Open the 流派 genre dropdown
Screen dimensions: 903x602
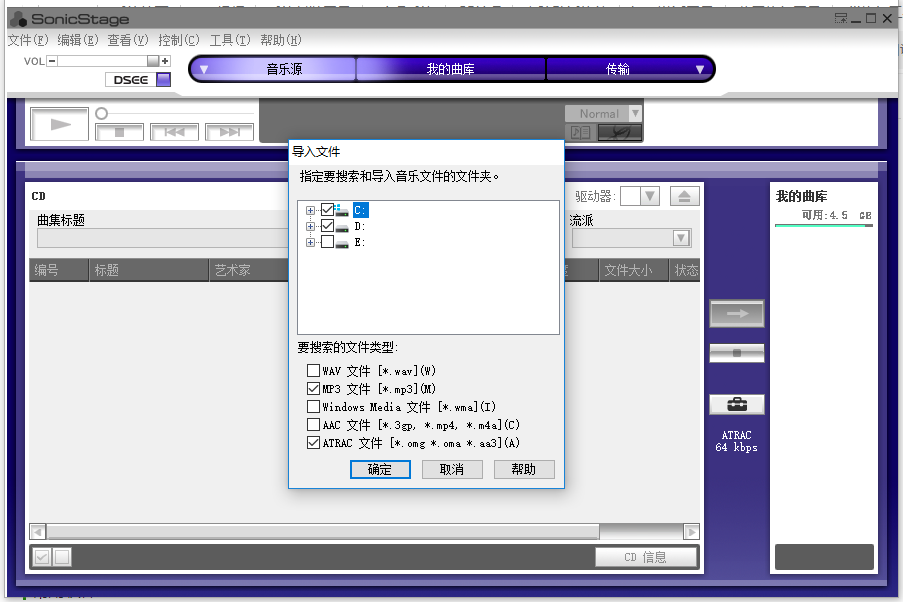pos(681,238)
